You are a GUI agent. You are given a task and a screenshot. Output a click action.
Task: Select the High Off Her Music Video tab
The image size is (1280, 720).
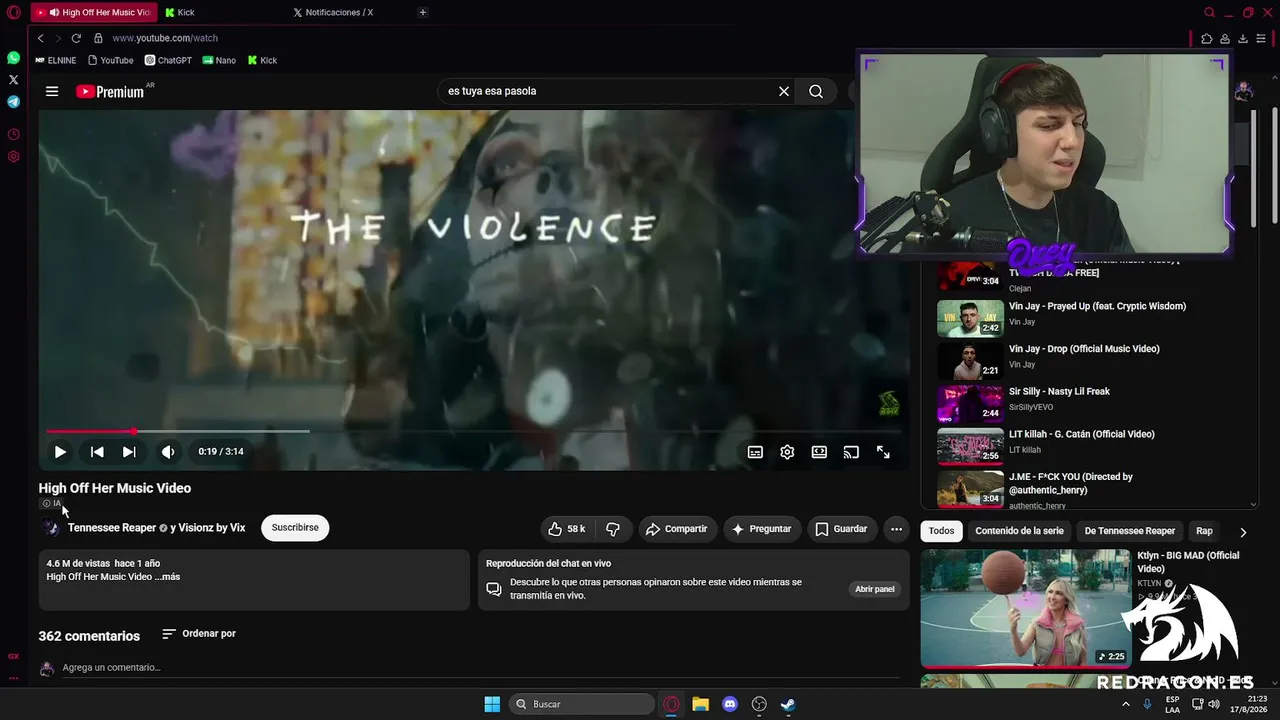coord(93,13)
